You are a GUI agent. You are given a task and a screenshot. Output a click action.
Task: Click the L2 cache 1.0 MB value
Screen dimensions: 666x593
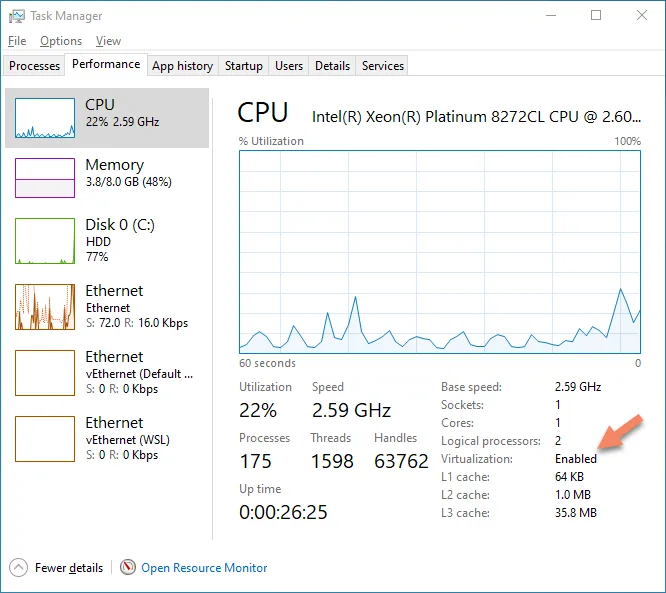point(573,495)
